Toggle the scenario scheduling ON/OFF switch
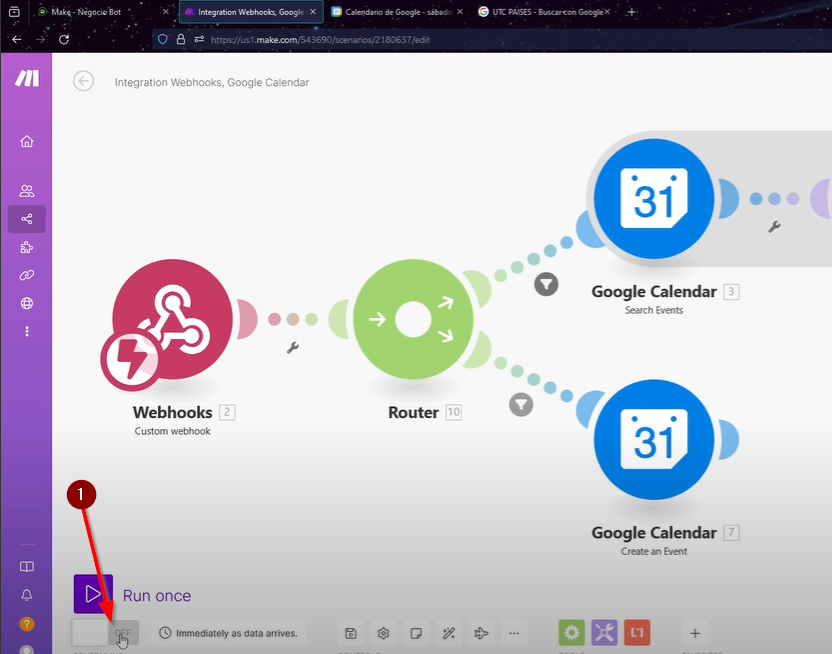The width and height of the screenshot is (832, 654). point(105,632)
